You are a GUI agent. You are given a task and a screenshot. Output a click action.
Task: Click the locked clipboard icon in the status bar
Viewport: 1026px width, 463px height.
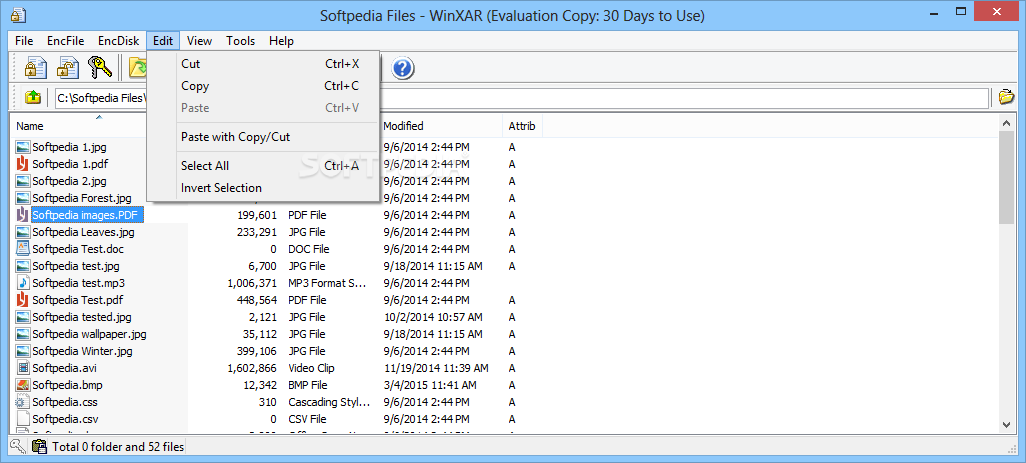tap(39, 447)
